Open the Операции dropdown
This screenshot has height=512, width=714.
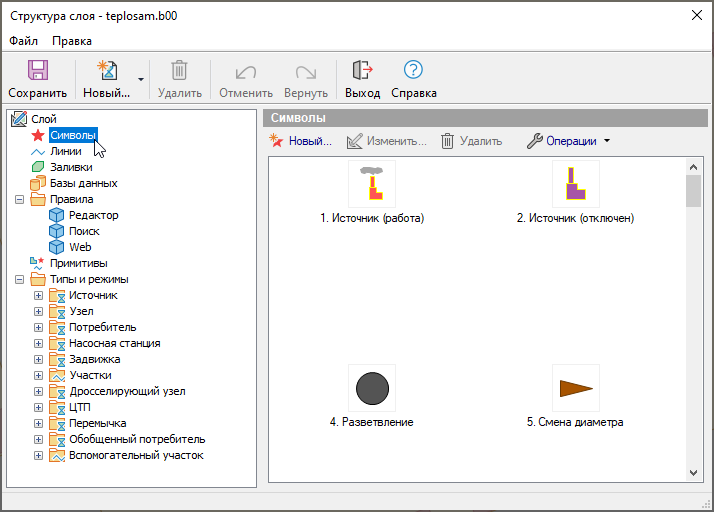tap(568, 141)
